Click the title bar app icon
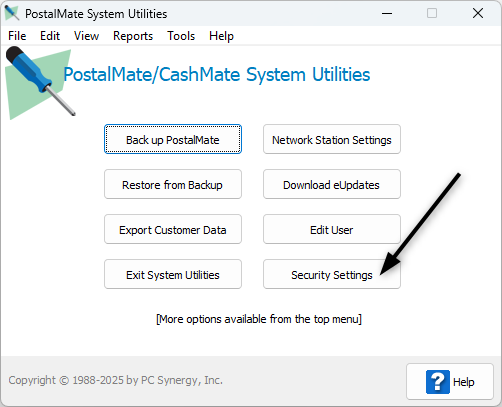 point(12,13)
